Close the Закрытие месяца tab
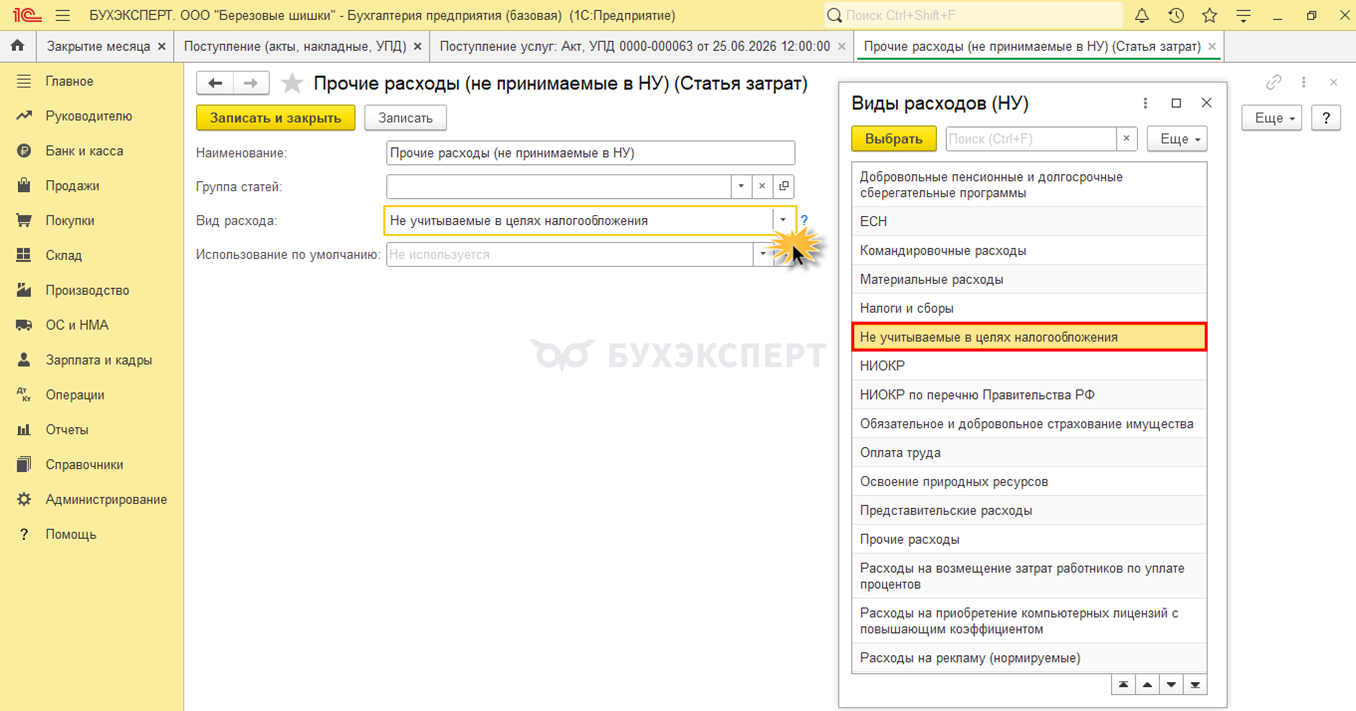This screenshot has height=711, width=1356. pos(162,47)
